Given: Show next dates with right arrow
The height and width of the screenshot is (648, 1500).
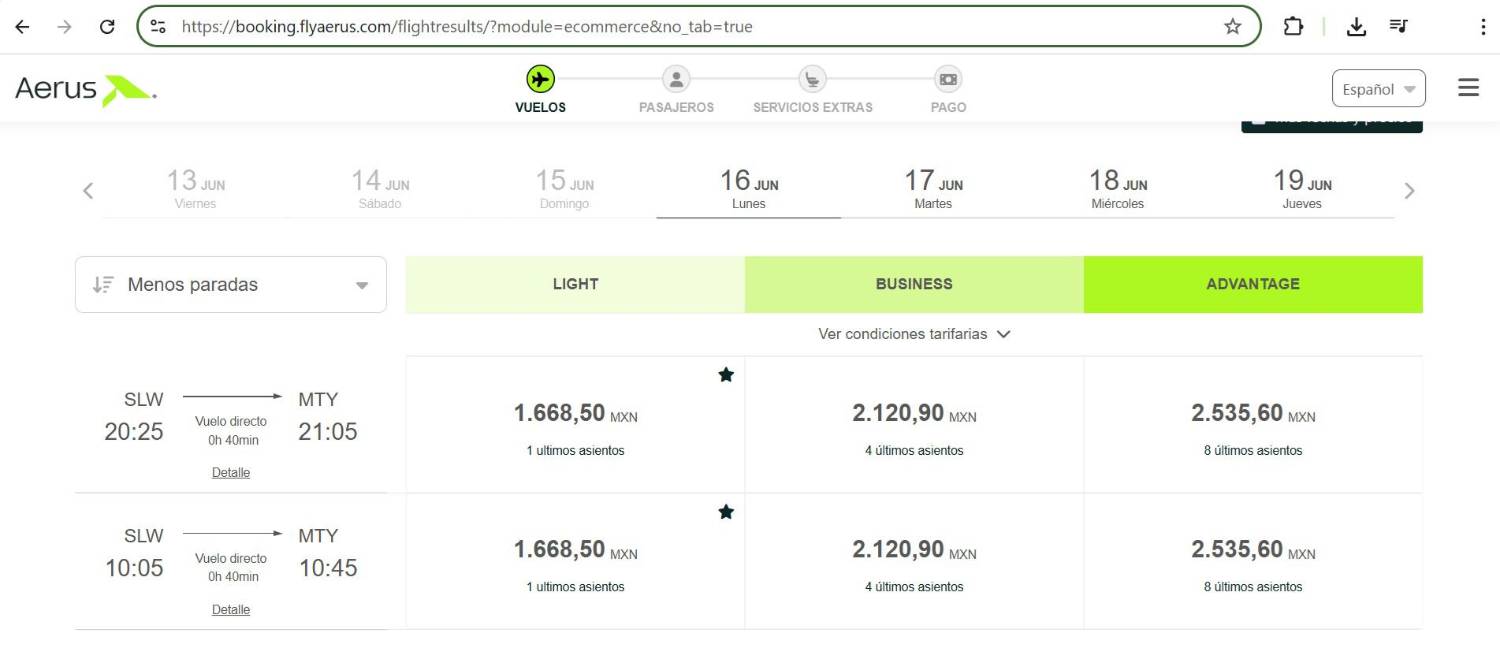Looking at the screenshot, I should click(1409, 191).
